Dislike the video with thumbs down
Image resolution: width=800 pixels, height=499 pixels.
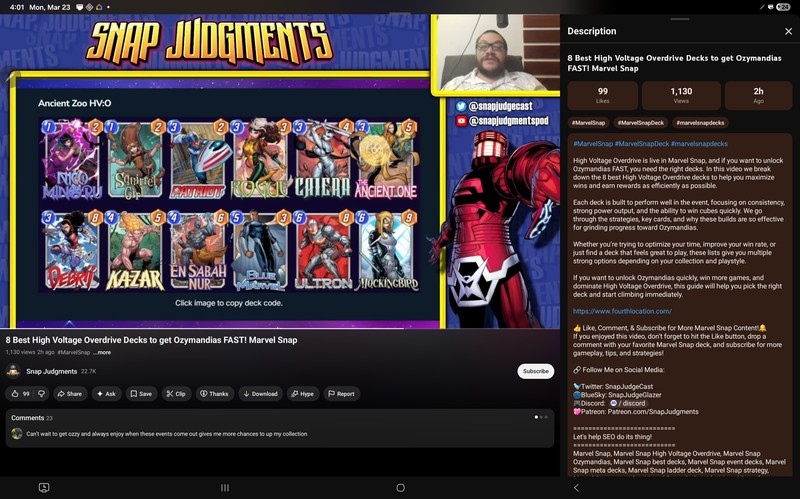(42, 393)
